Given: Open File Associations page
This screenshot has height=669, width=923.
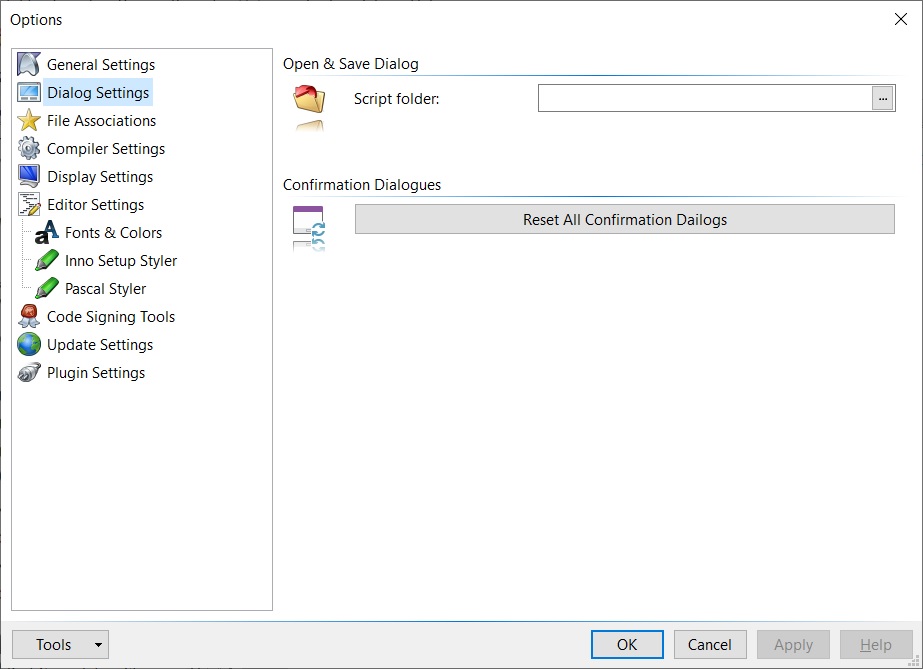Looking at the screenshot, I should pos(101,120).
